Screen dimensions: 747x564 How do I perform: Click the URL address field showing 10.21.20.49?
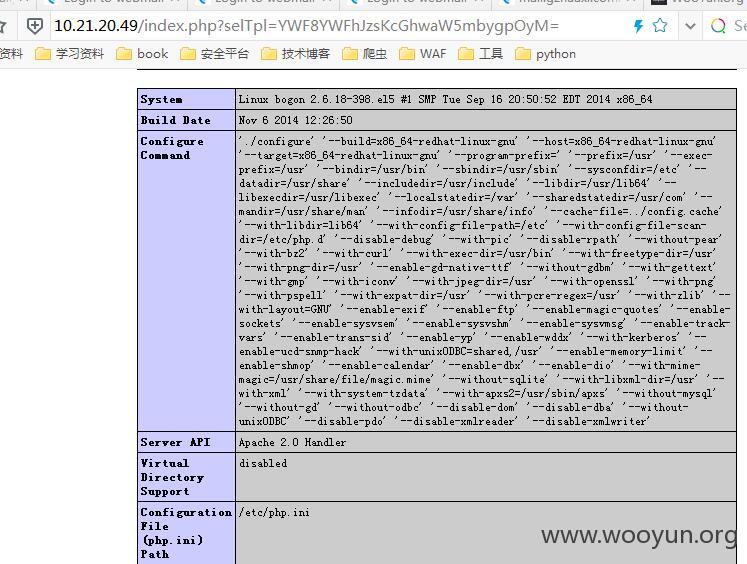(x=300, y=26)
